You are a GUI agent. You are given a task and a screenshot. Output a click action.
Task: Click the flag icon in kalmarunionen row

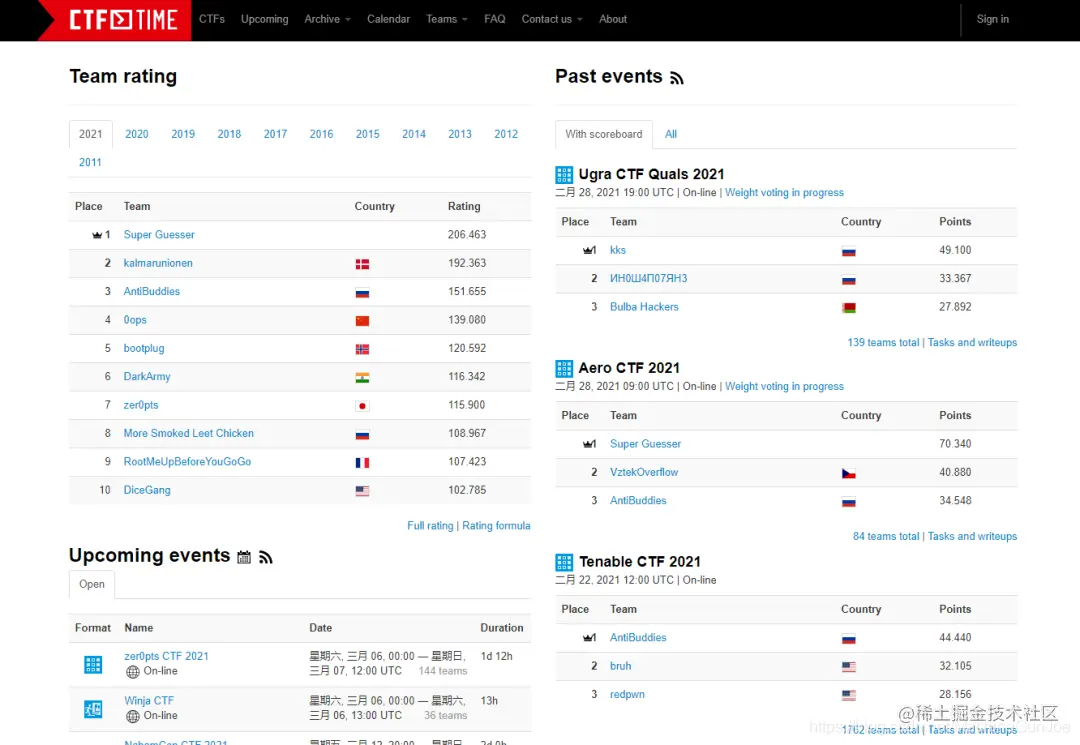[x=362, y=264]
